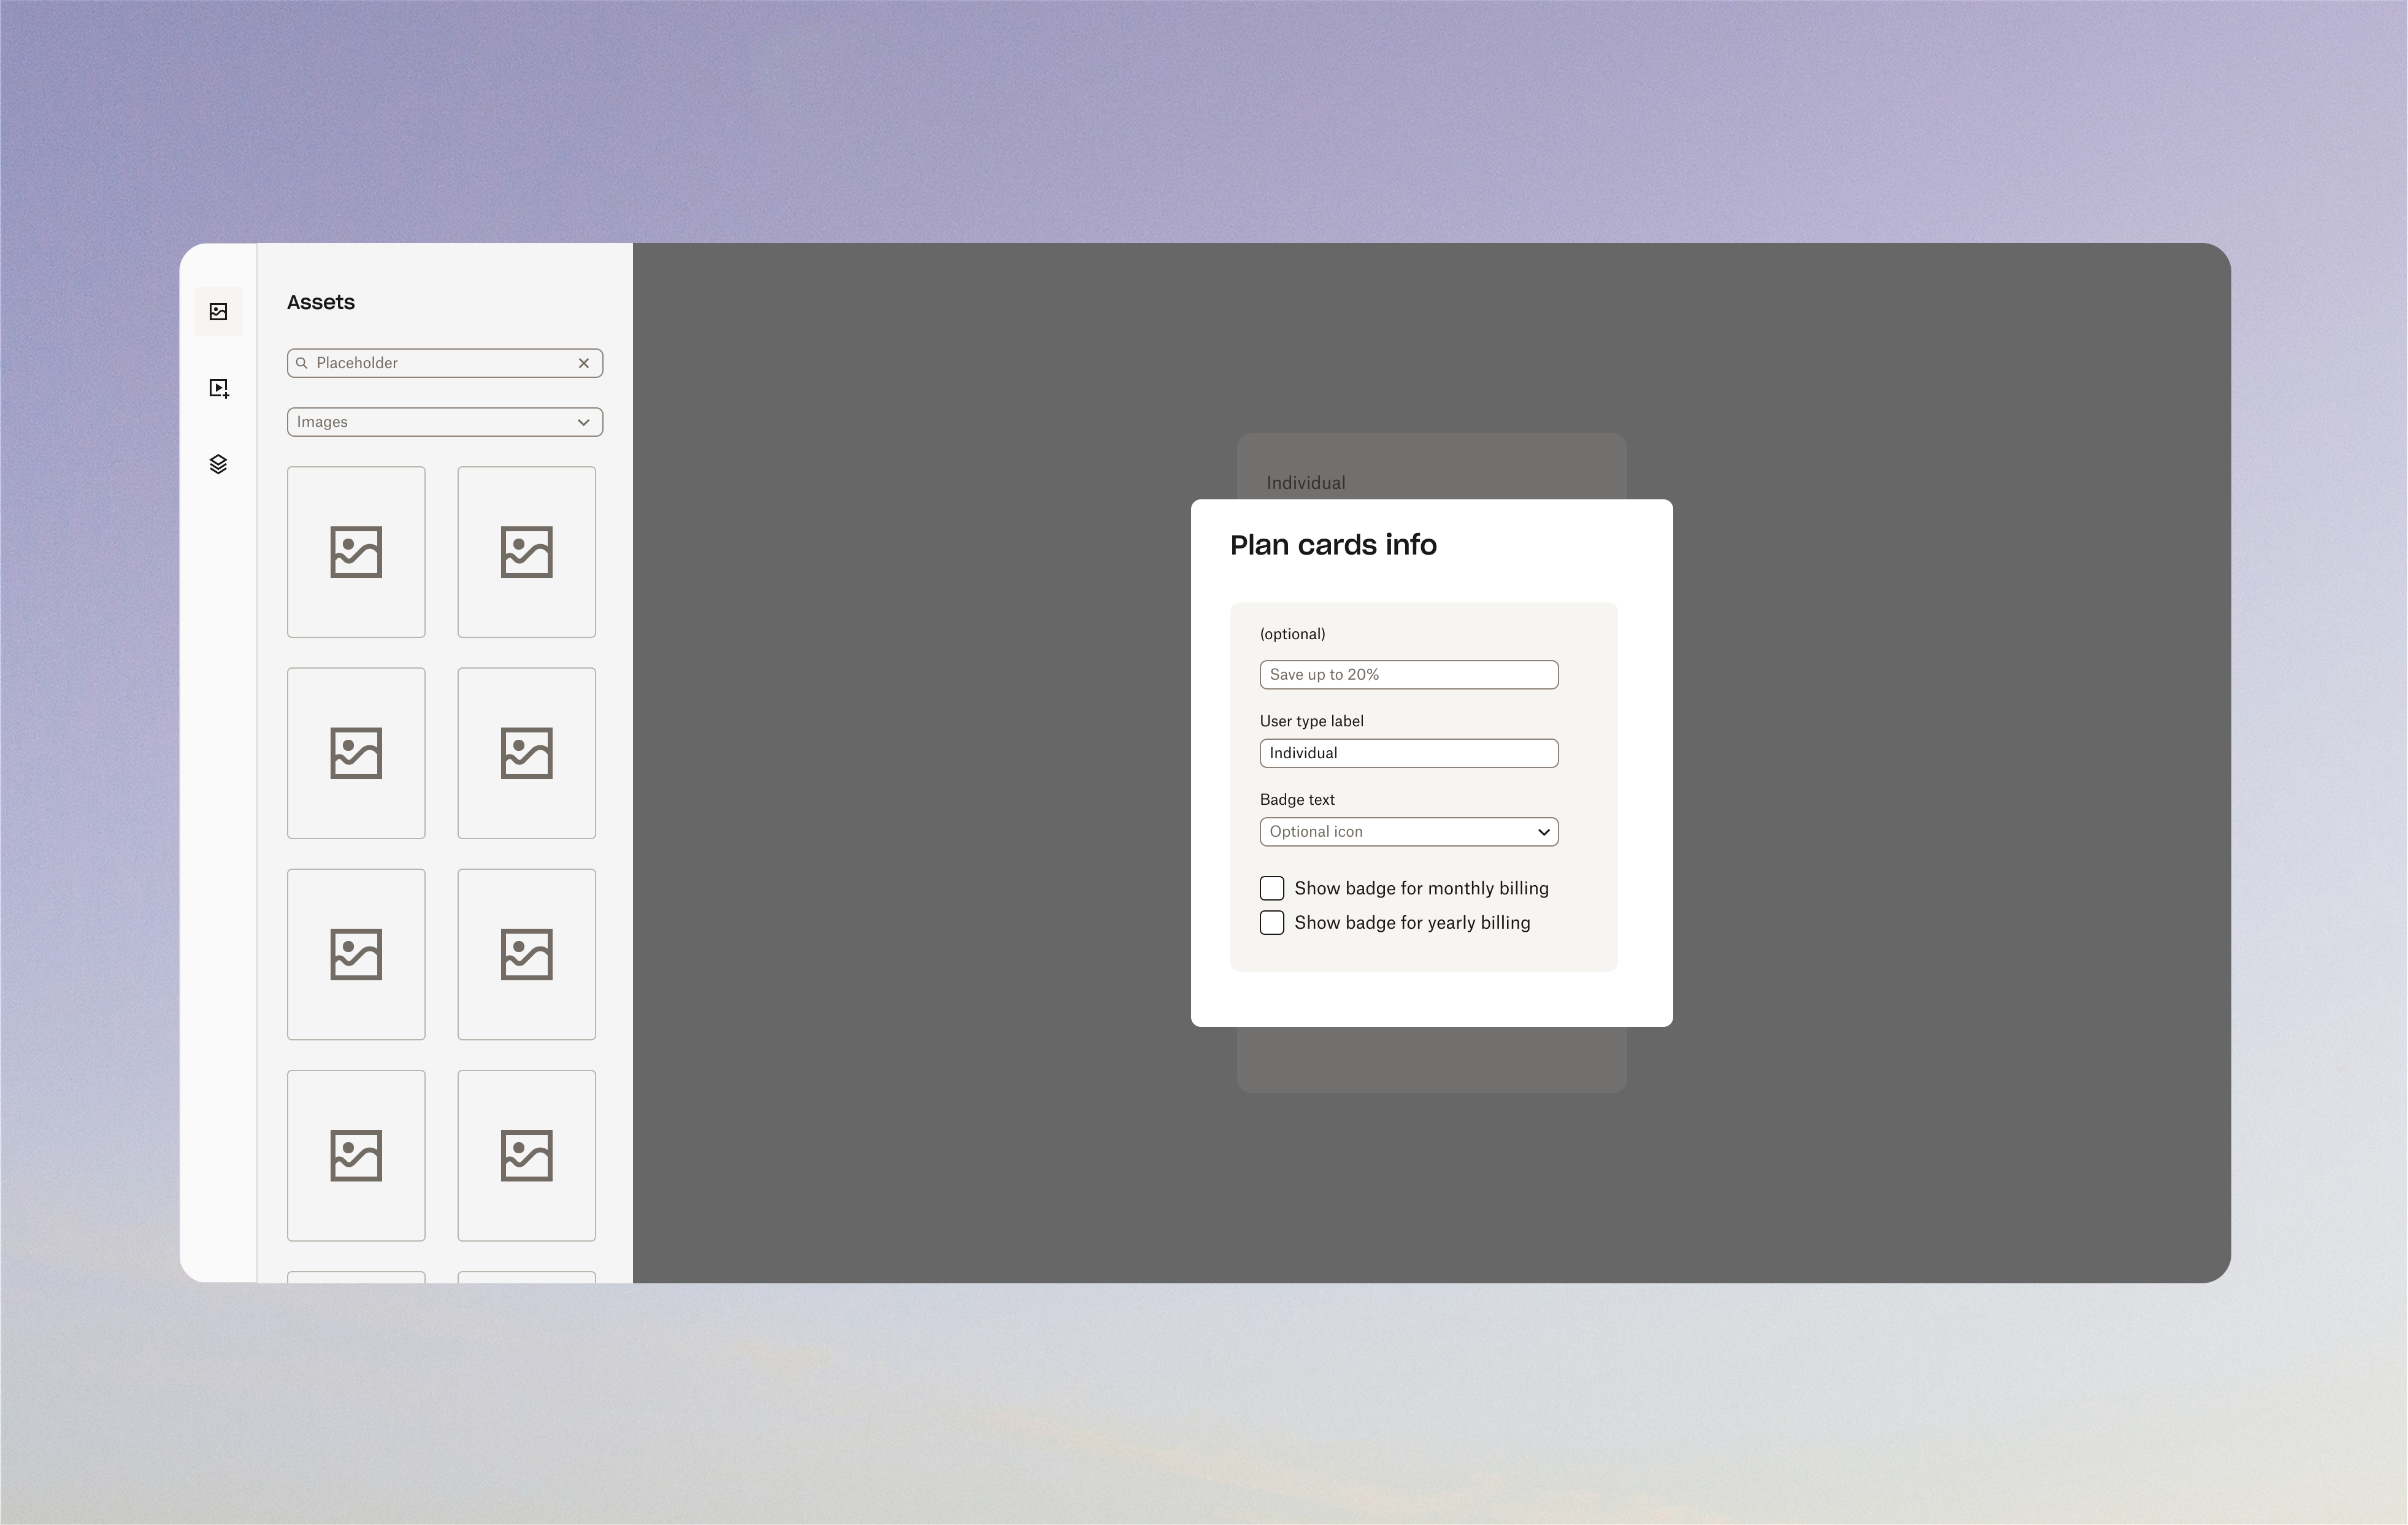Open the Optional icon dropdown
This screenshot has width=2408, height=1525.
tap(1400, 832)
